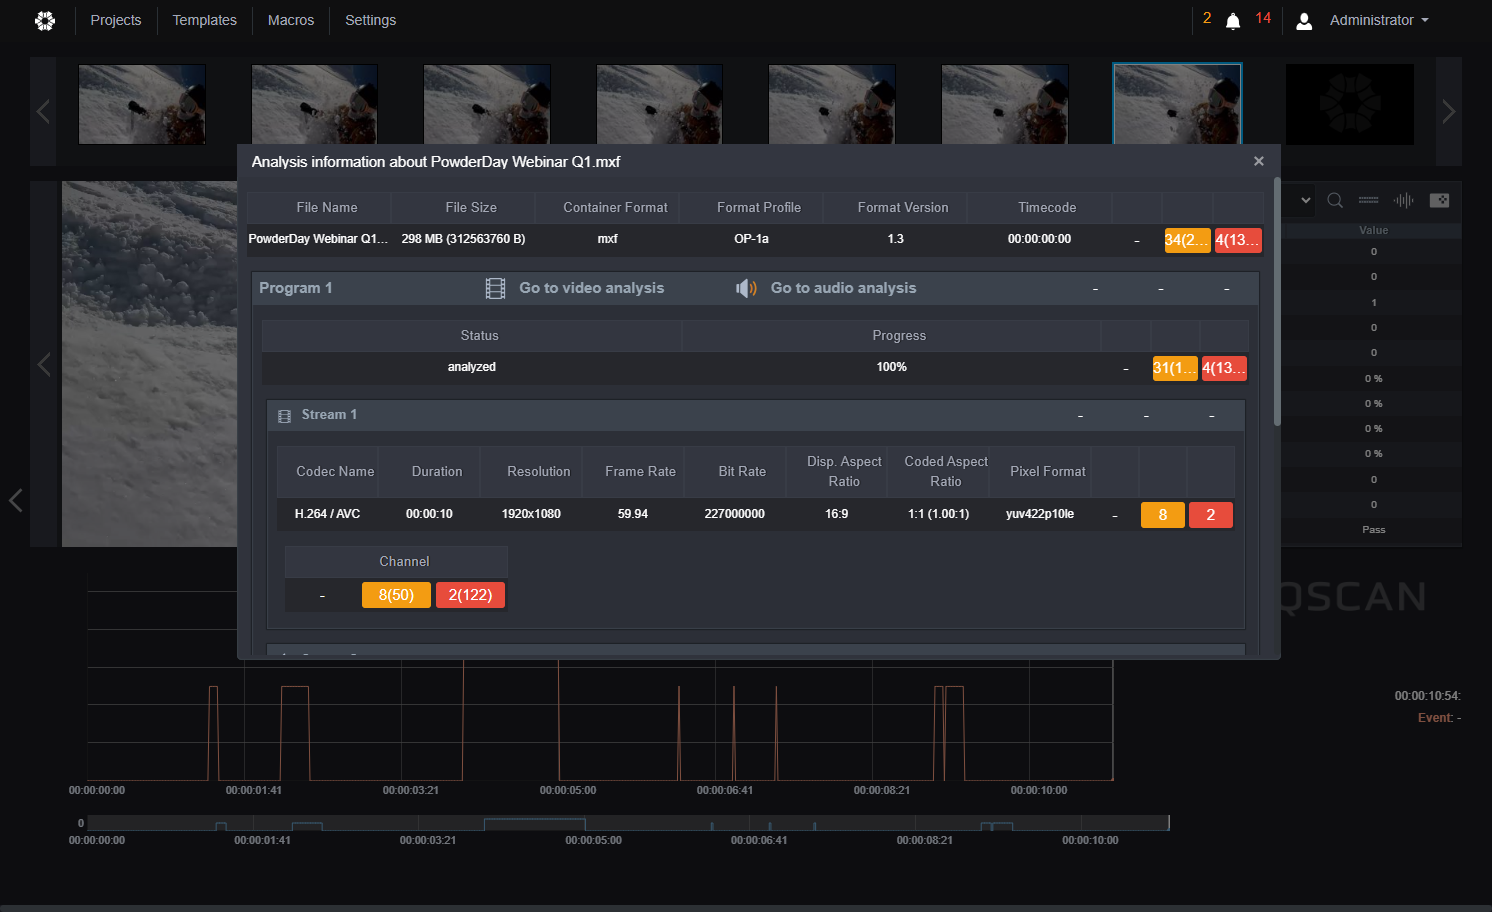Viewport: 1492px width, 912px height.
Task: Click the Stream 1 film icon
Action: (284, 416)
